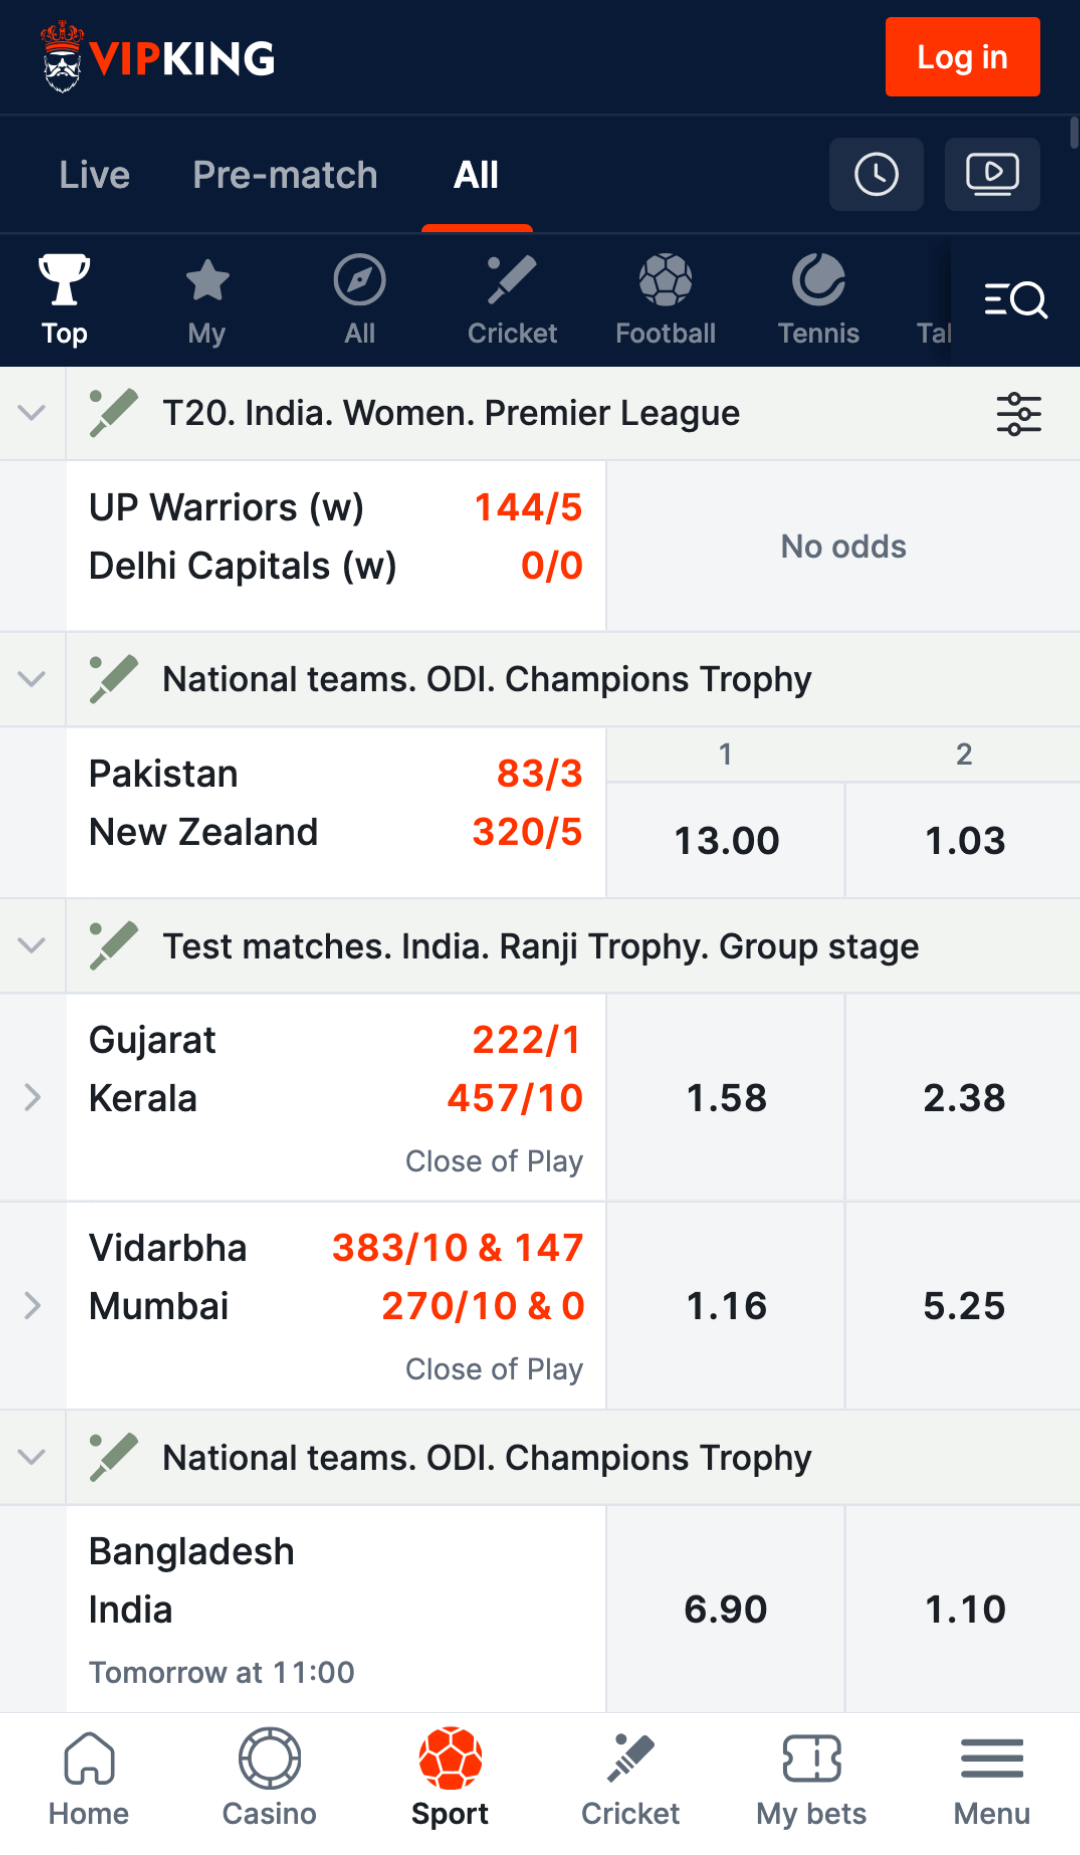The width and height of the screenshot is (1080, 1855).
Task: Open the Casino icon in bottom navigation
Action: pyautogui.click(x=268, y=1775)
